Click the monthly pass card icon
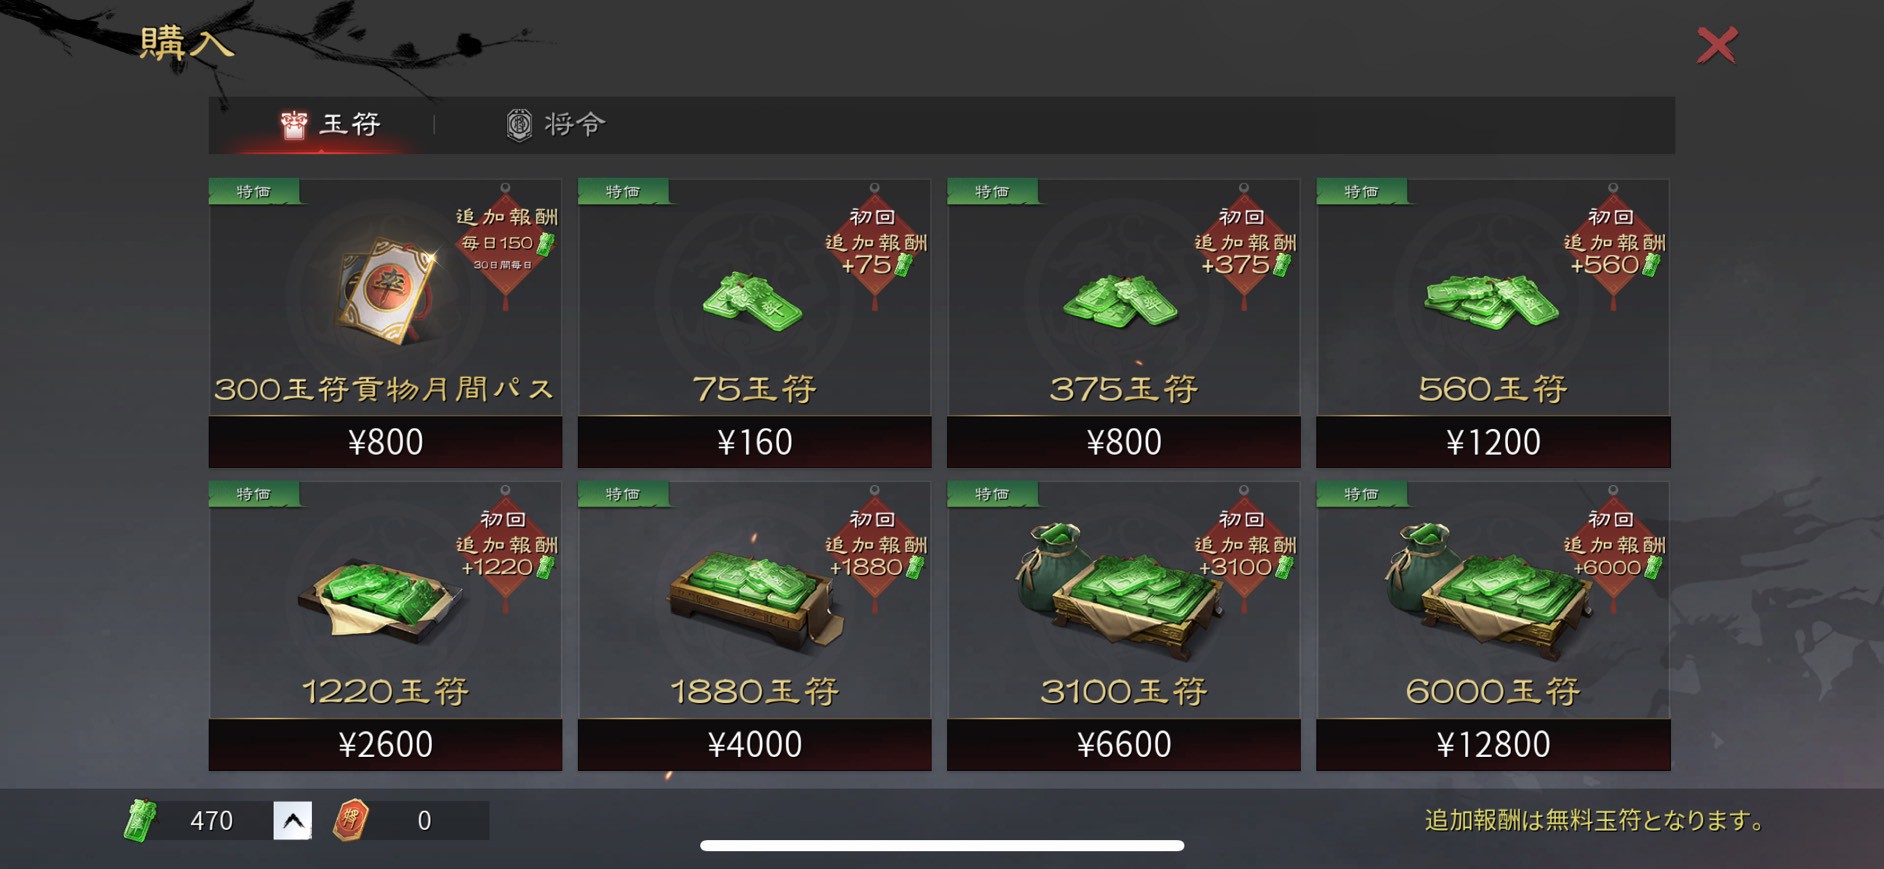The image size is (1884, 869). pos(387,291)
